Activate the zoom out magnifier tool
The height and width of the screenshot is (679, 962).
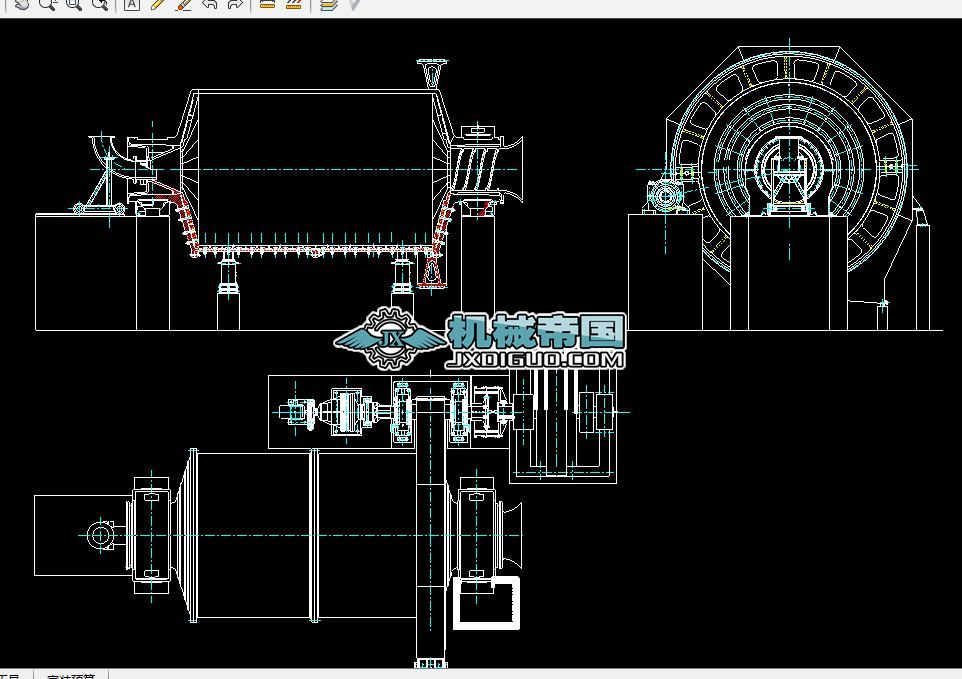(47, 4)
